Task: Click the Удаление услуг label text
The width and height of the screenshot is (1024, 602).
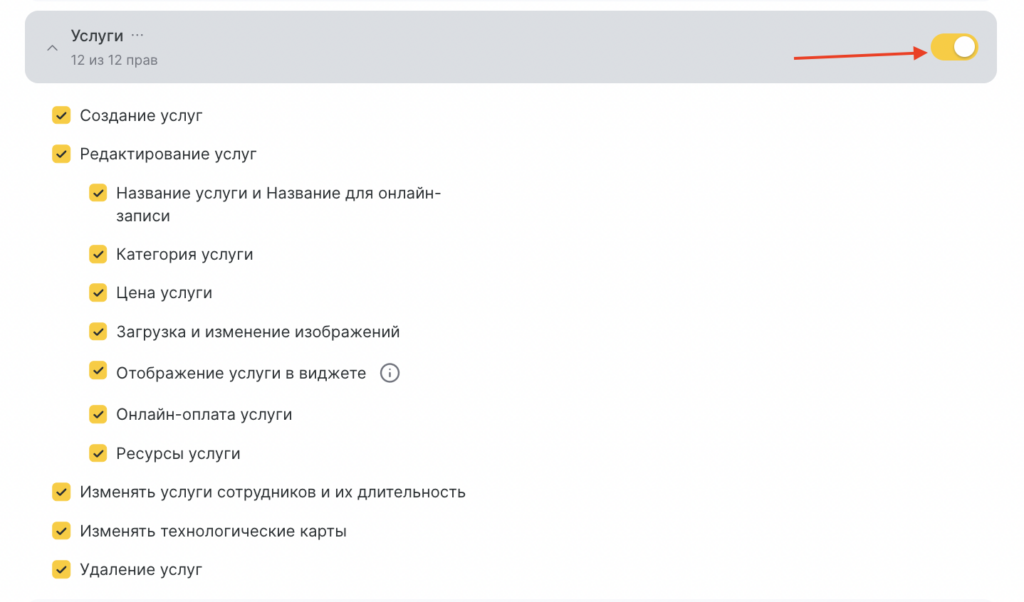Action: click(141, 570)
